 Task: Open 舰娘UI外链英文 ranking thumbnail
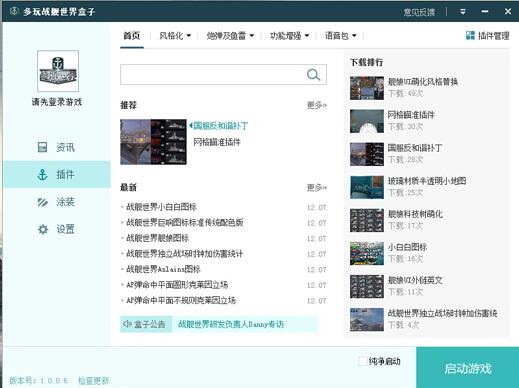[367, 286]
